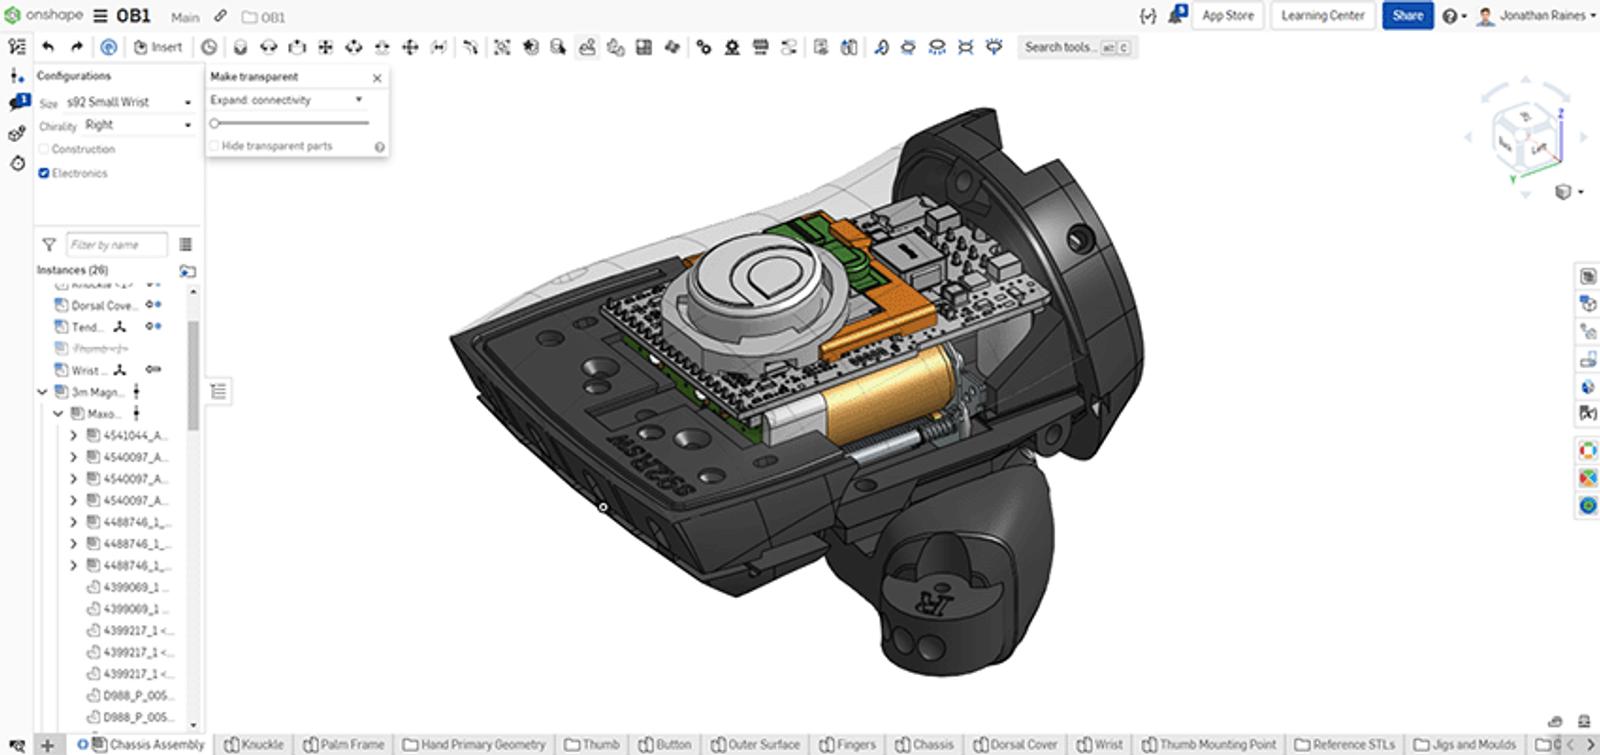
Task: Open the Size configuration dropdown
Action: [128, 102]
